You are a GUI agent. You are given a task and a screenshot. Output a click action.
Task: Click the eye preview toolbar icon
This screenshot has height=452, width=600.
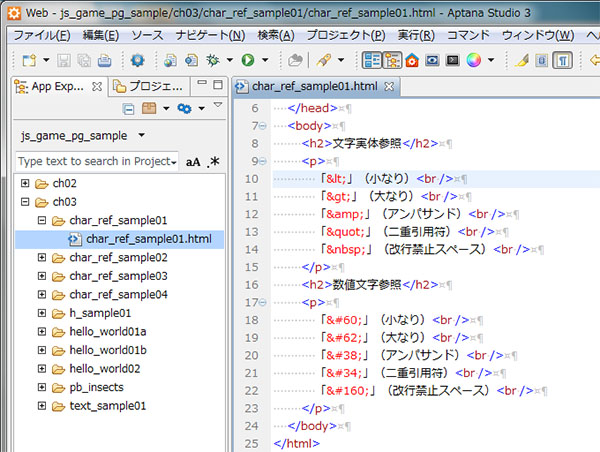[x=432, y=60]
